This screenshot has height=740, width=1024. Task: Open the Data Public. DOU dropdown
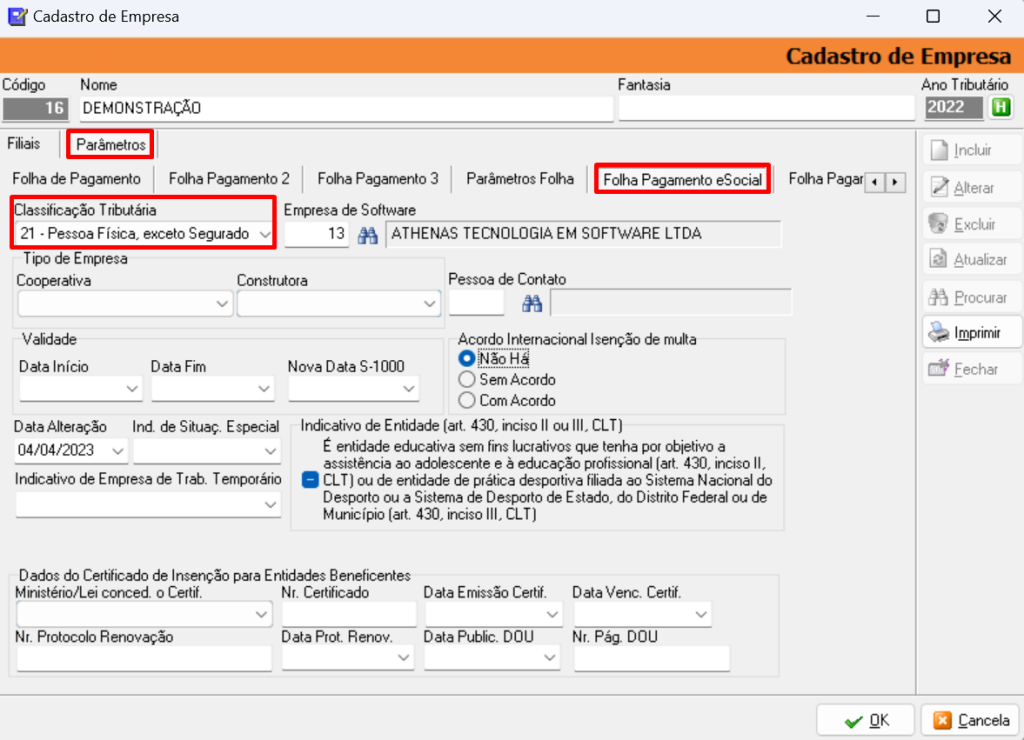coord(549,658)
